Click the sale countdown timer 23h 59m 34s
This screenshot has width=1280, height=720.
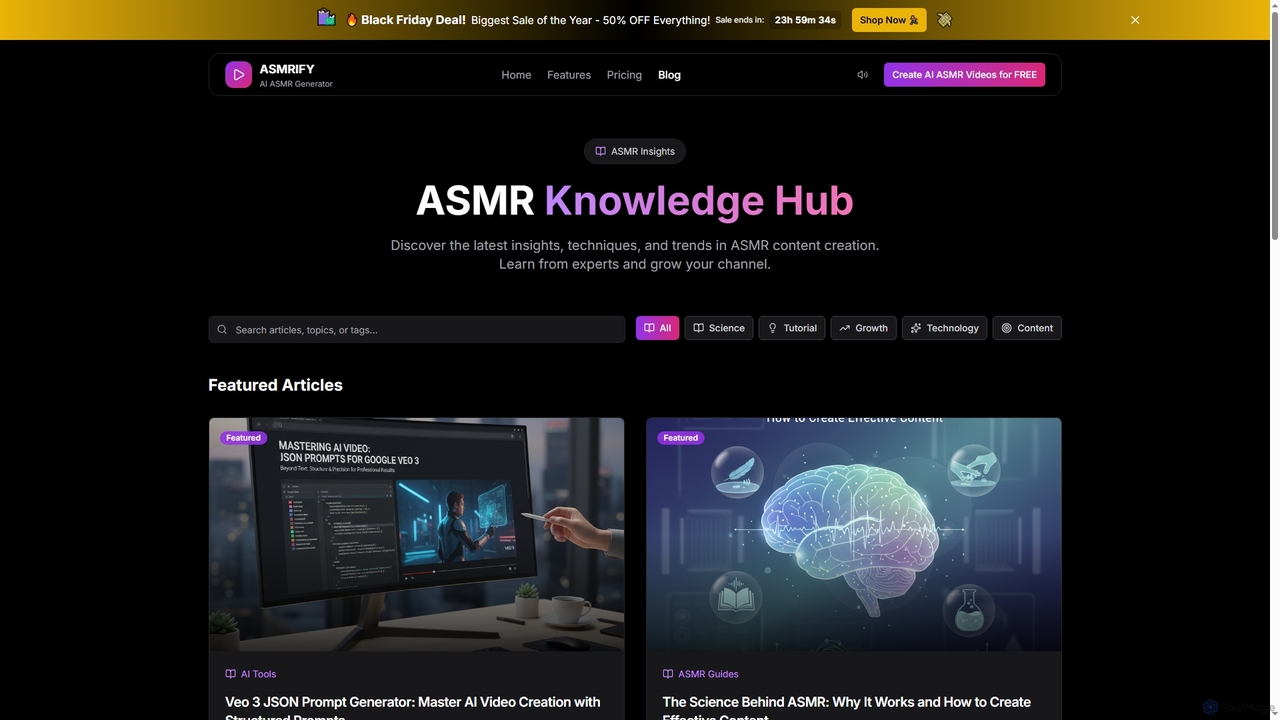coord(805,20)
